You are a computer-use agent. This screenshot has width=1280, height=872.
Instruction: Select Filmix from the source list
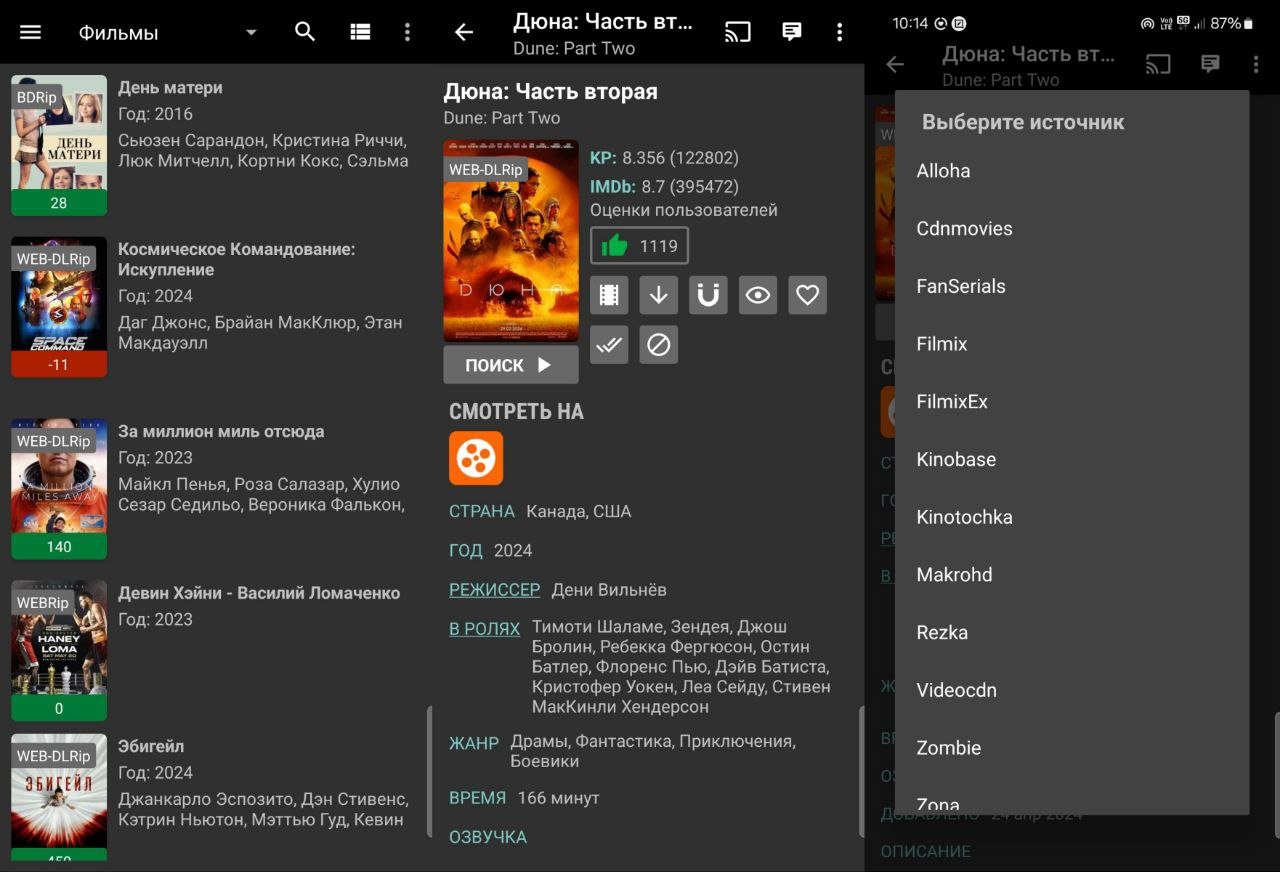pyautogui.click(x=942, y=344)
